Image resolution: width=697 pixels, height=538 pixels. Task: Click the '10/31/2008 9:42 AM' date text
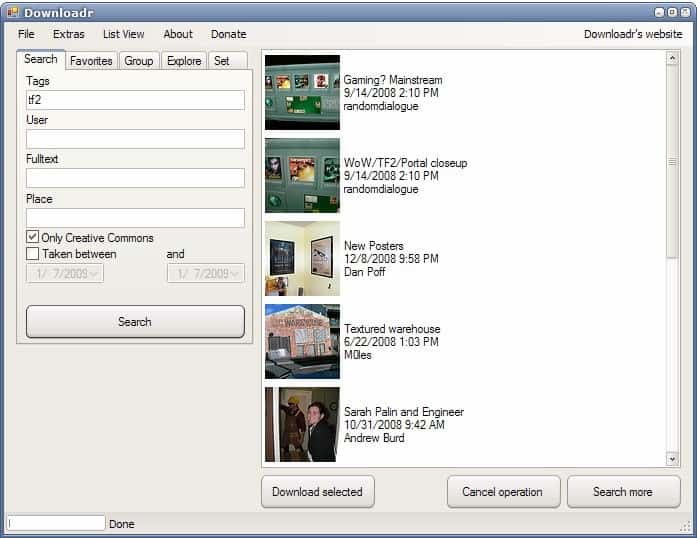click(x=394, y=425)
